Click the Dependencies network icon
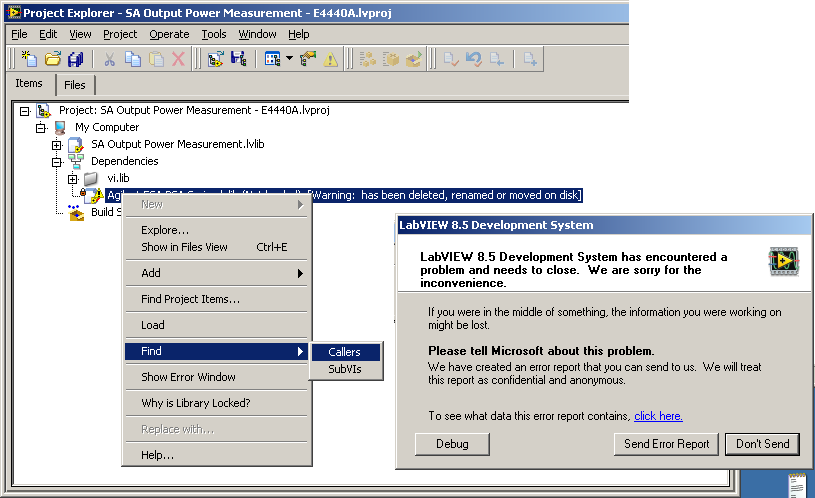The height and width of the screenshot is (498, 815). (76, 162)
